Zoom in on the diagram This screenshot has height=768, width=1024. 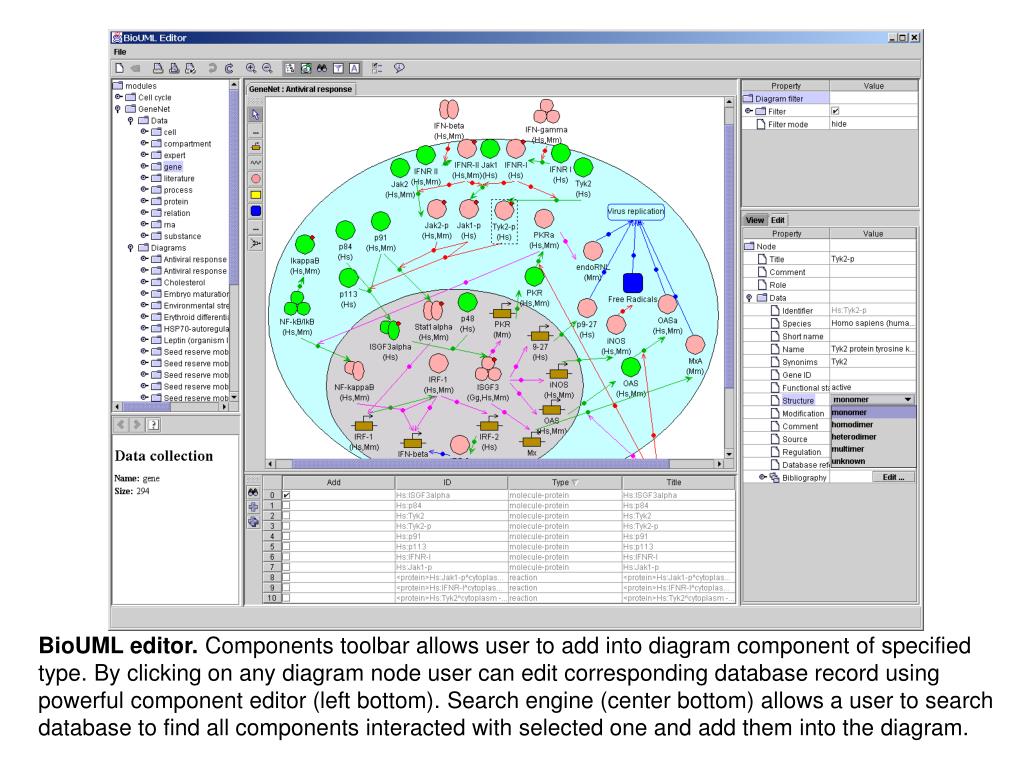tap(251, 68)
